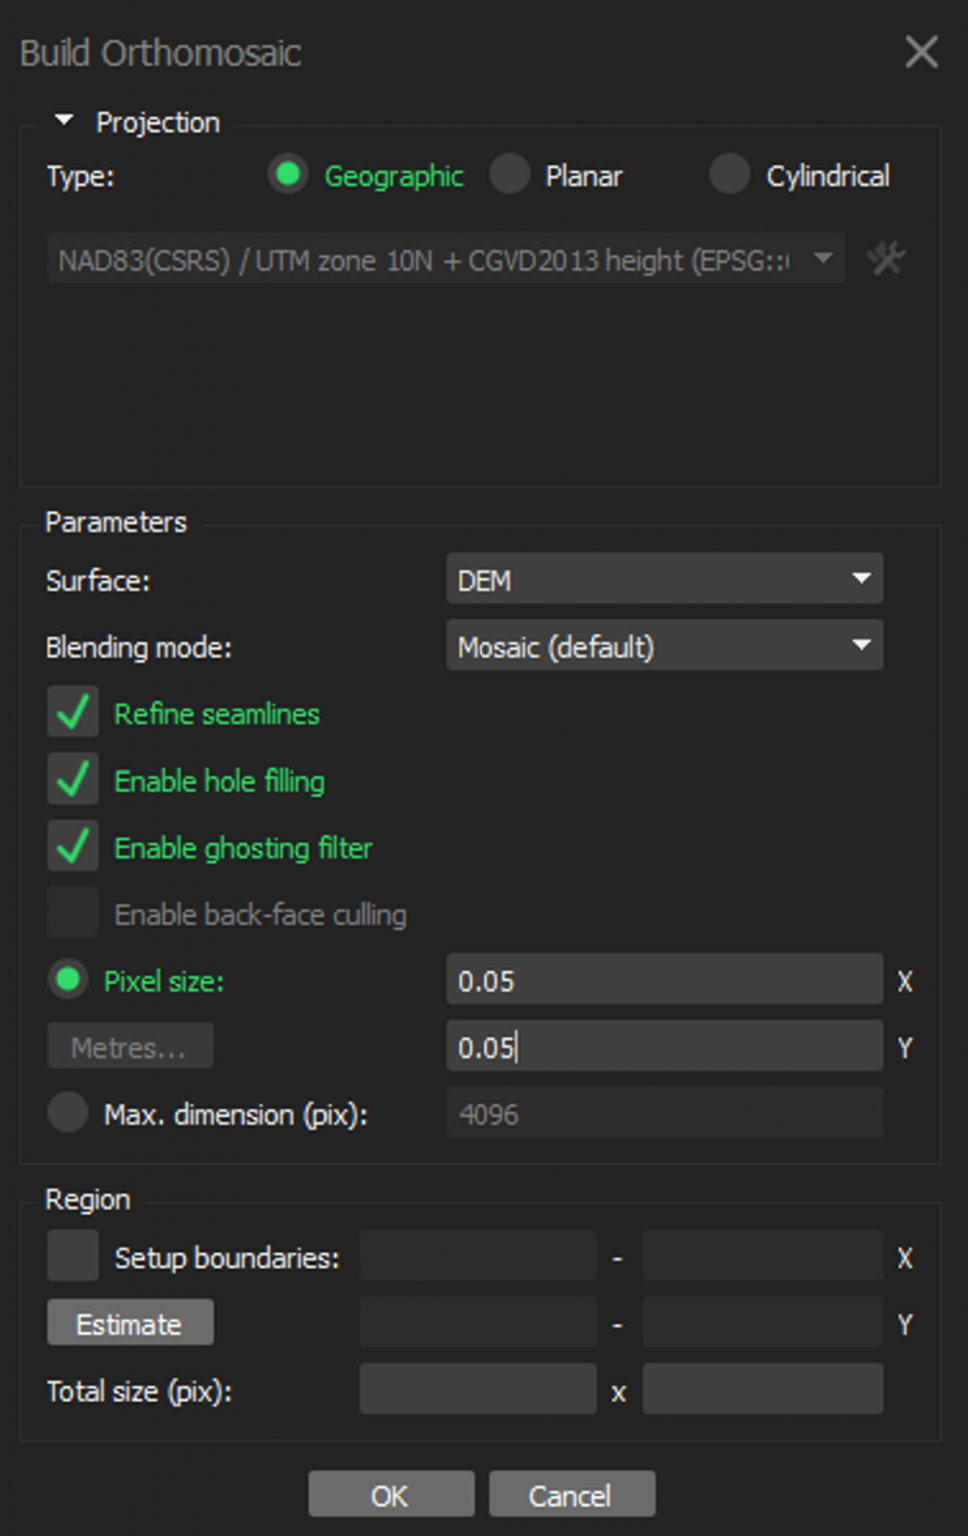The width and height of the screenshot is (968, 1536).
Task: Open the Blending mode dropdown
Action: 664,646
